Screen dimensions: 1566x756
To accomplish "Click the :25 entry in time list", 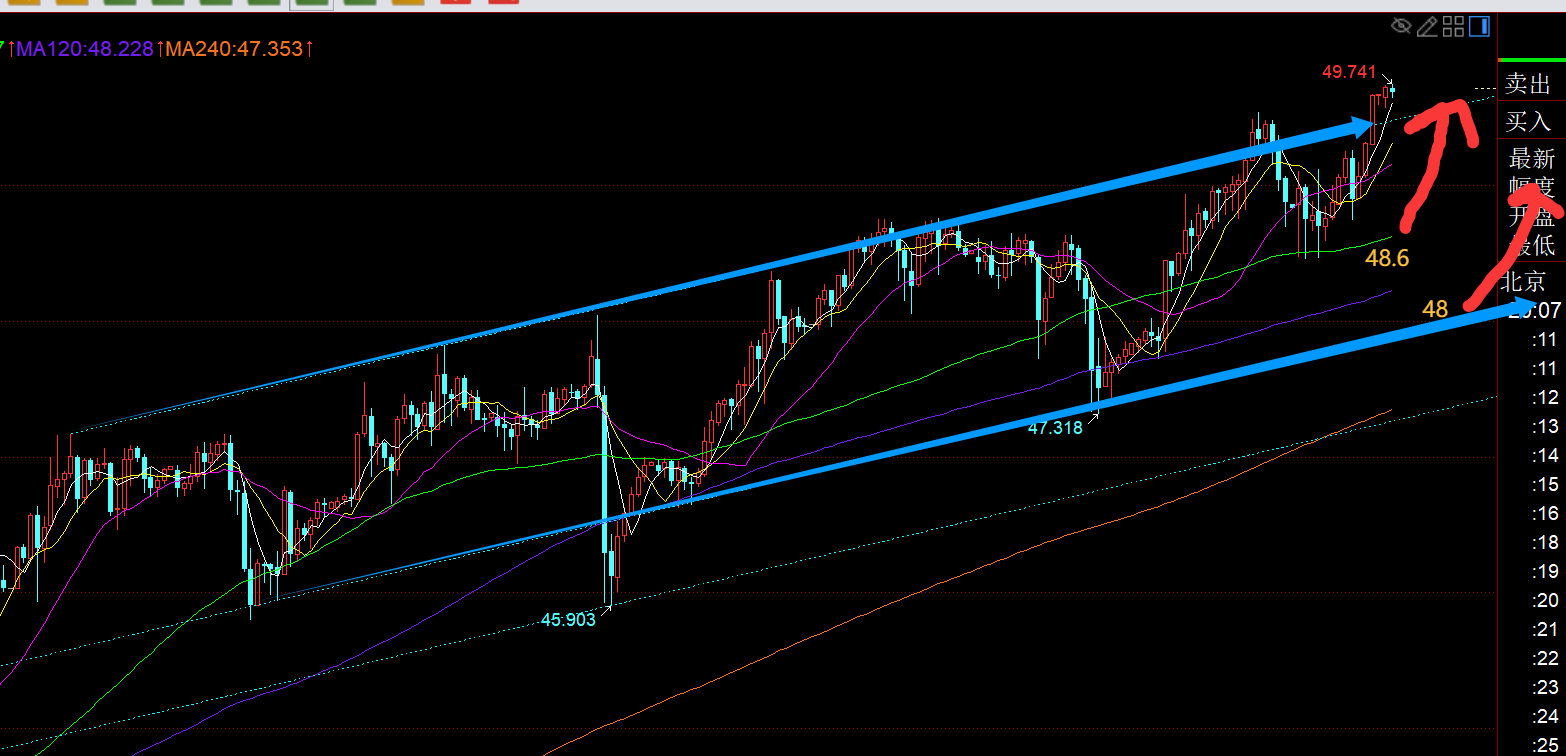I will pyautogui.click(x=1546, y=744).
